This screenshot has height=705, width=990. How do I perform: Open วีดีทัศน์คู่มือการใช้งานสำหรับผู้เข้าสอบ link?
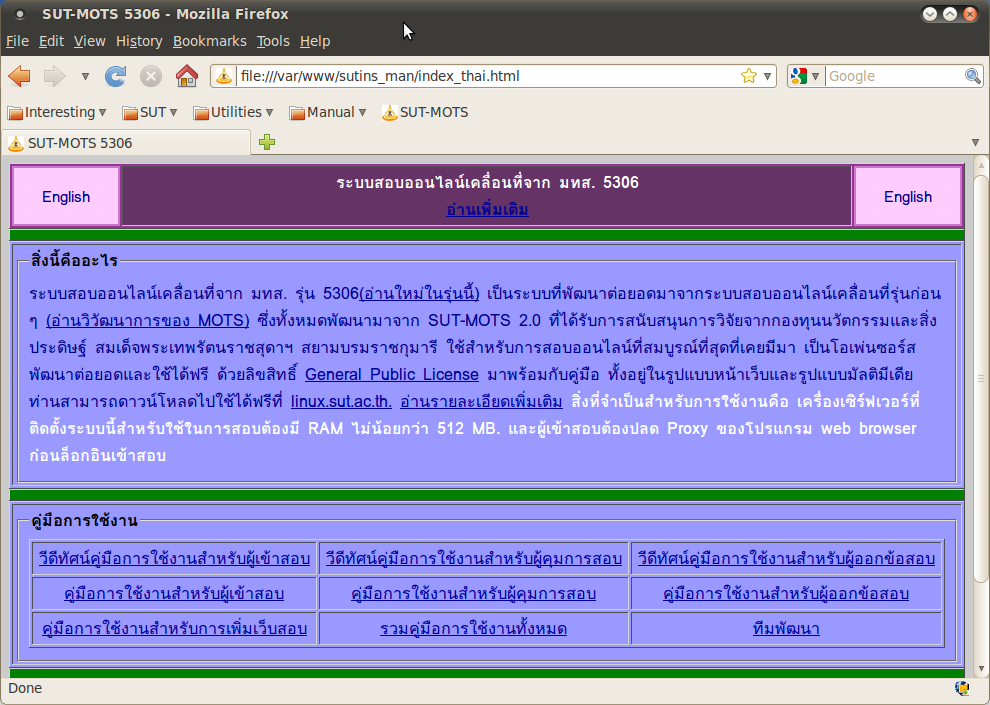174,559
